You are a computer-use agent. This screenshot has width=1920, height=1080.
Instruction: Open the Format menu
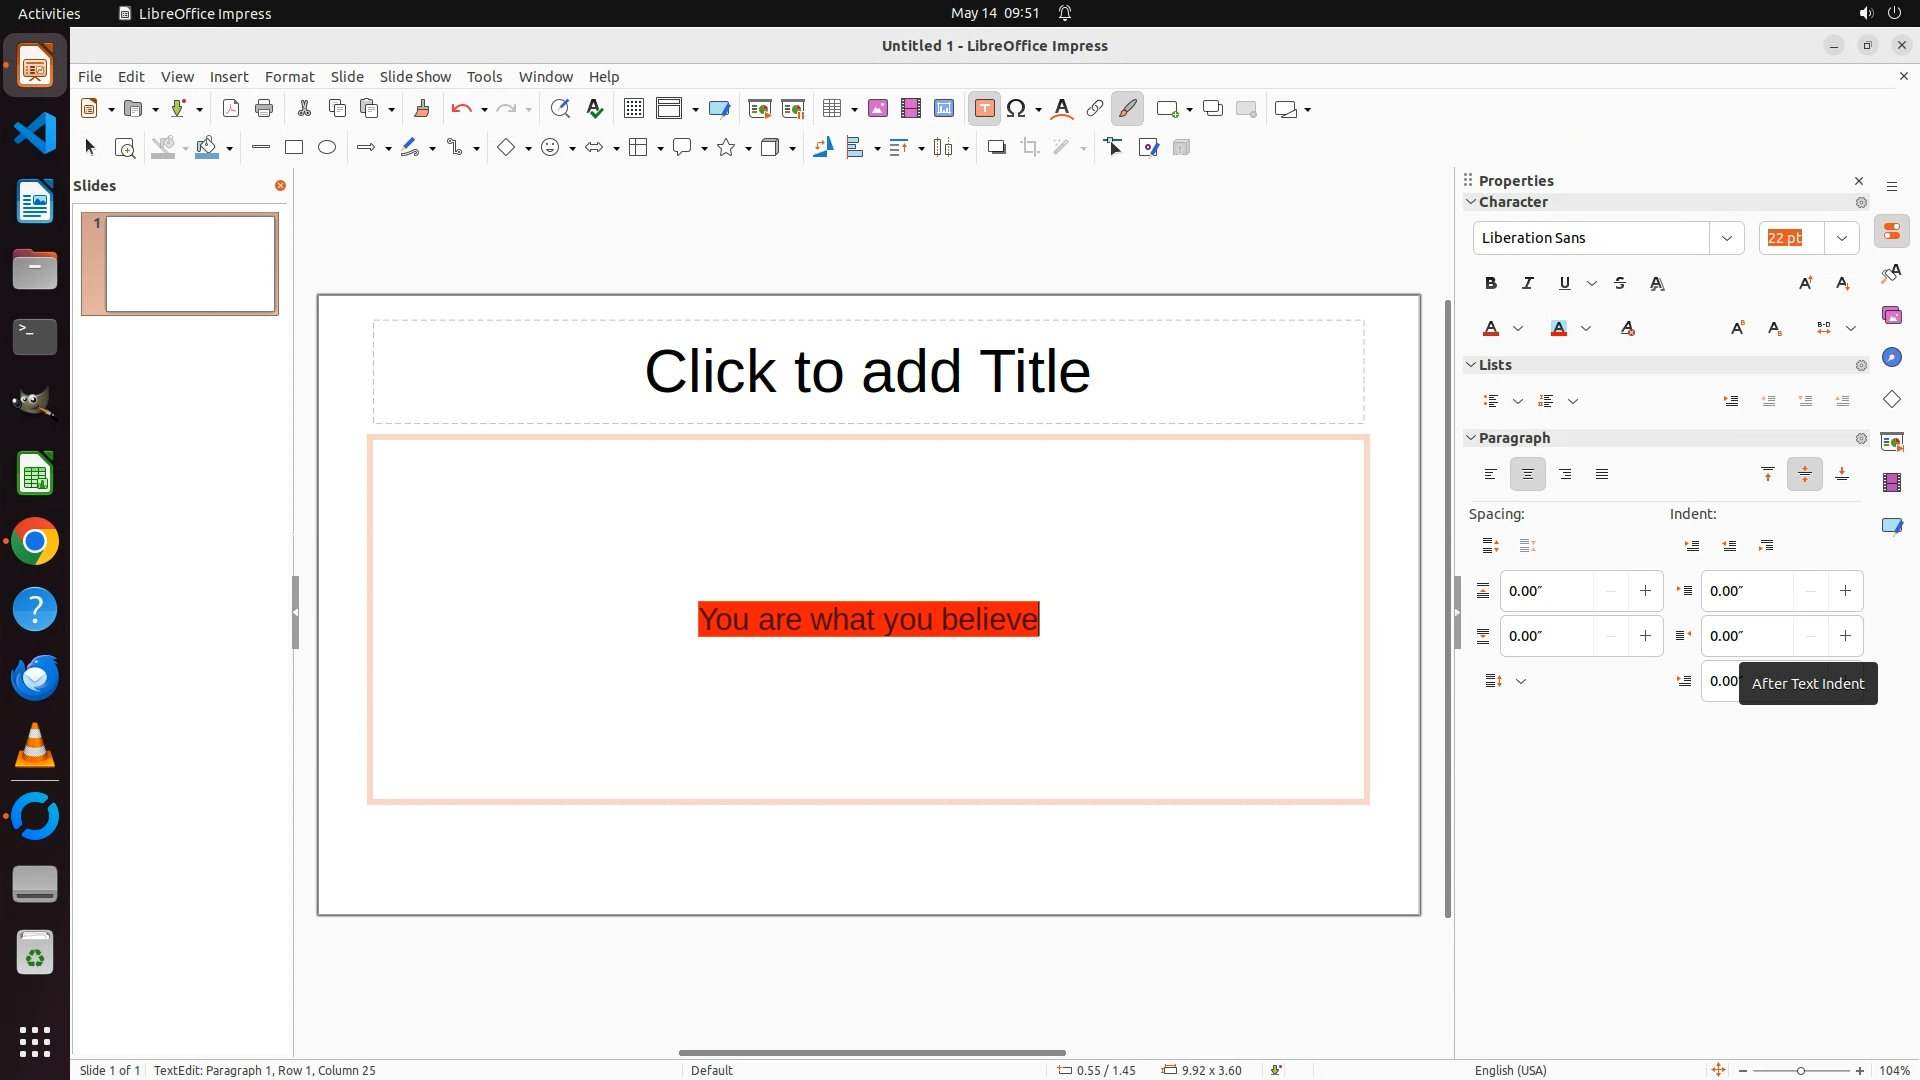(x=289, y=77)
